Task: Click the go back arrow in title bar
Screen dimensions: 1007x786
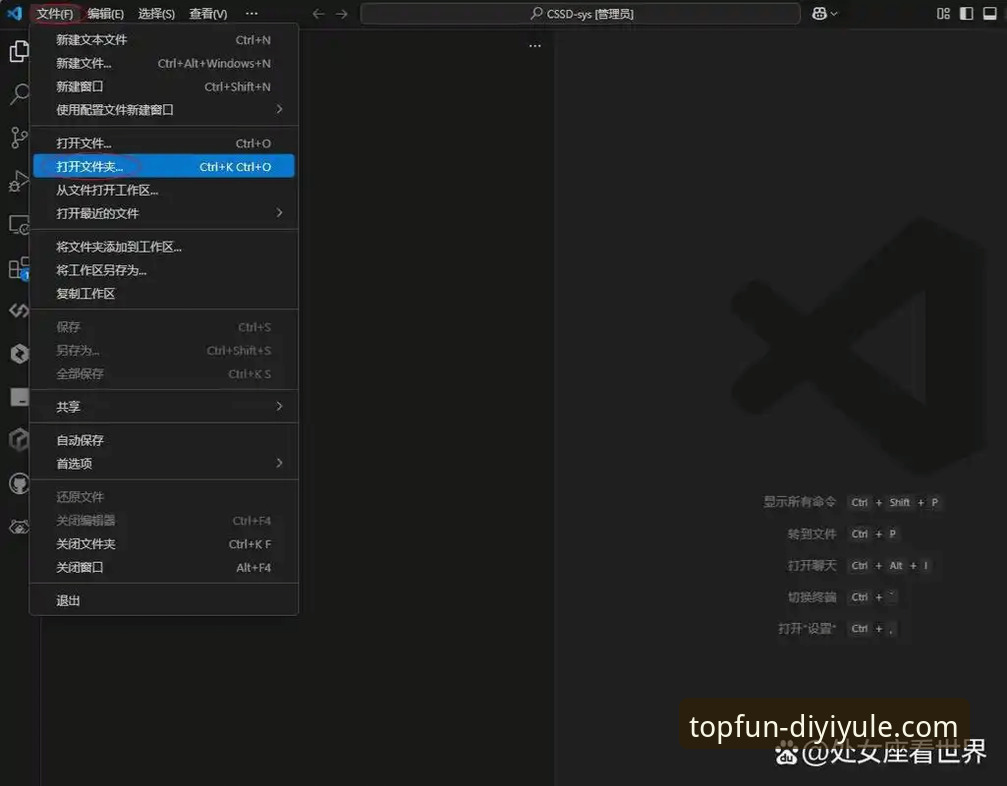Action: (318, 14)
